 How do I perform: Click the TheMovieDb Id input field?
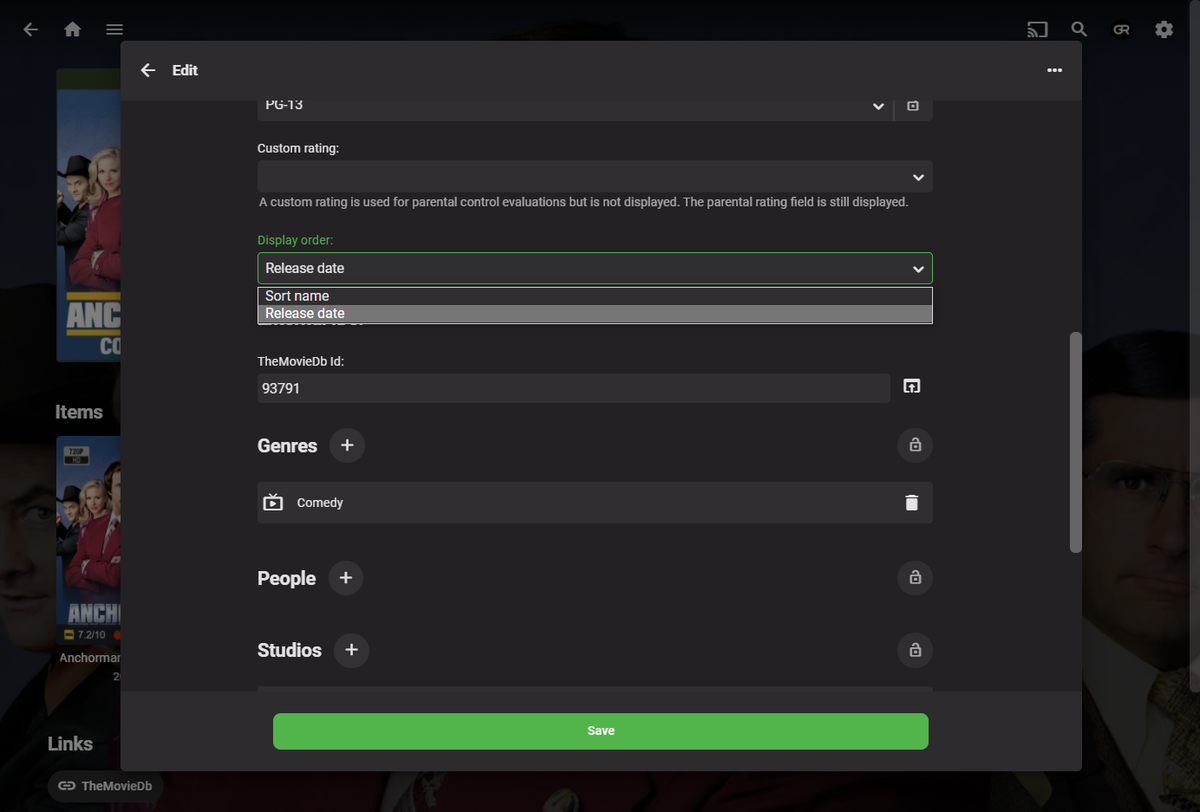tap(573, 388)
